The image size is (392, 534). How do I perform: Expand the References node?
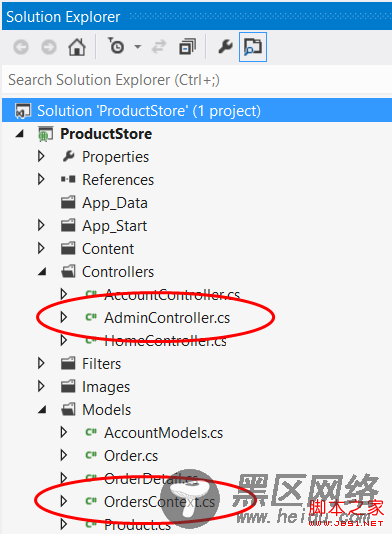tap(41, 179)
